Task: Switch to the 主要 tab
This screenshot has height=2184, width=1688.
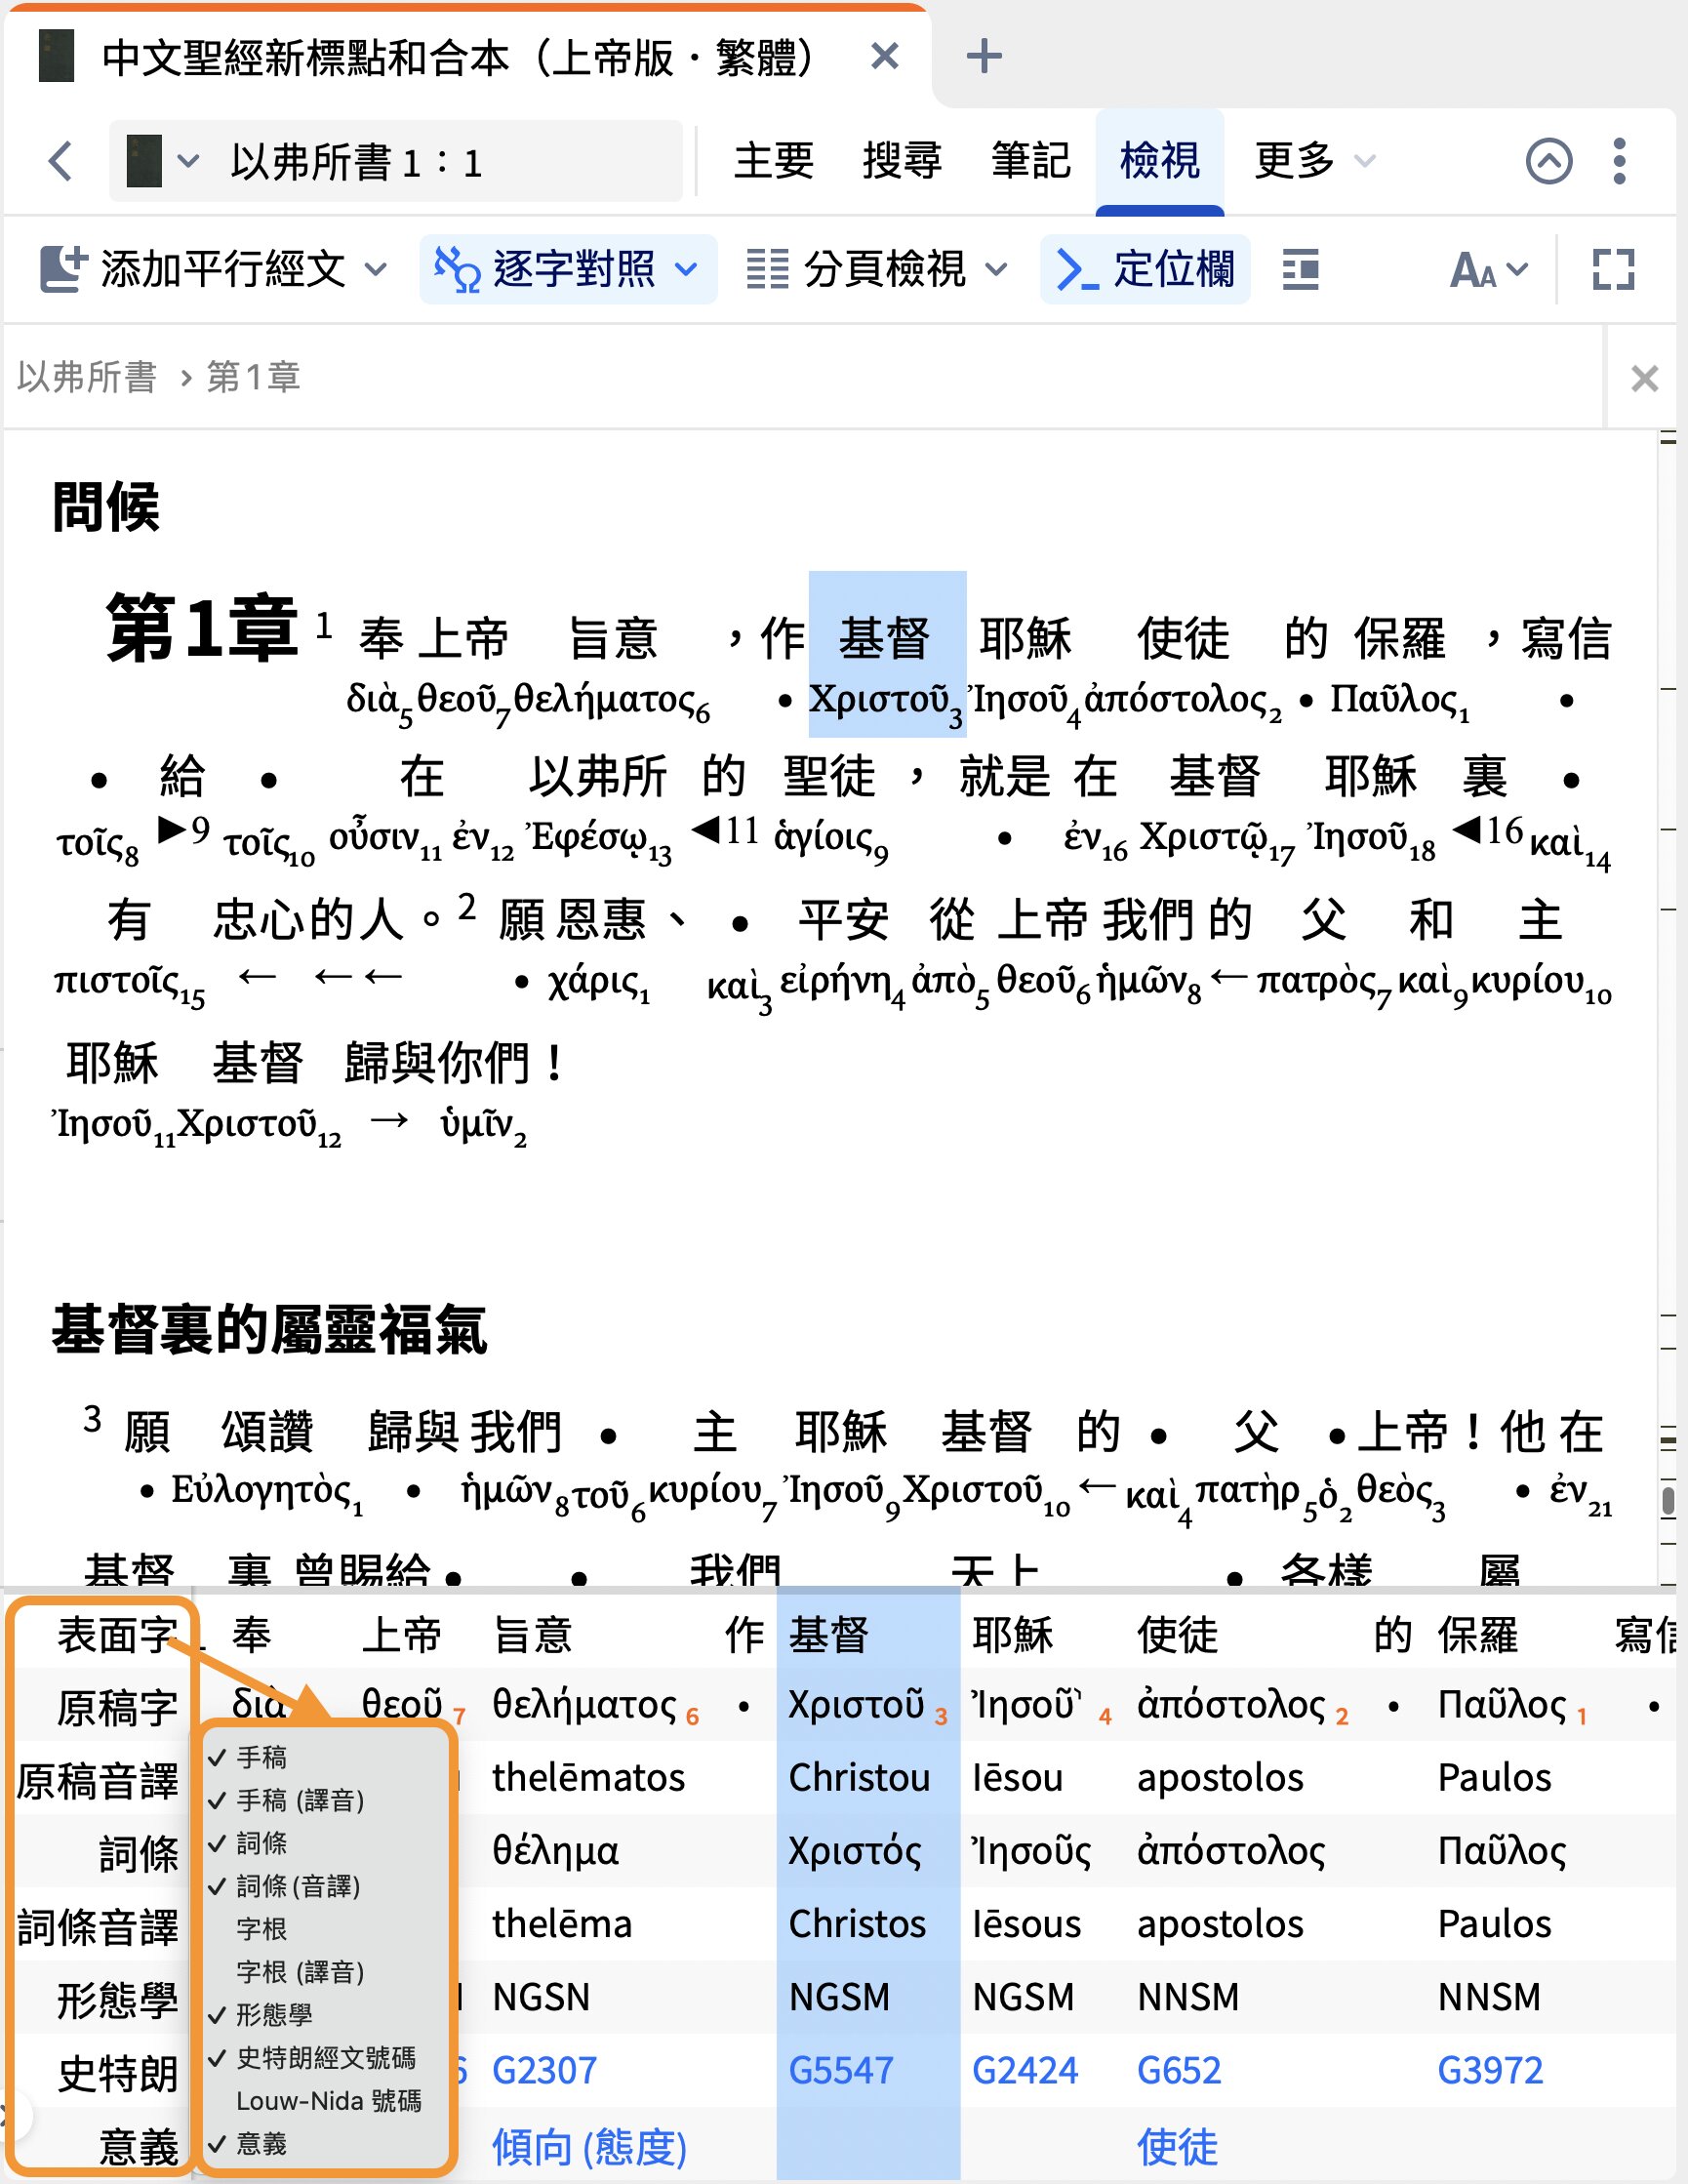Action: pos(774,160)
